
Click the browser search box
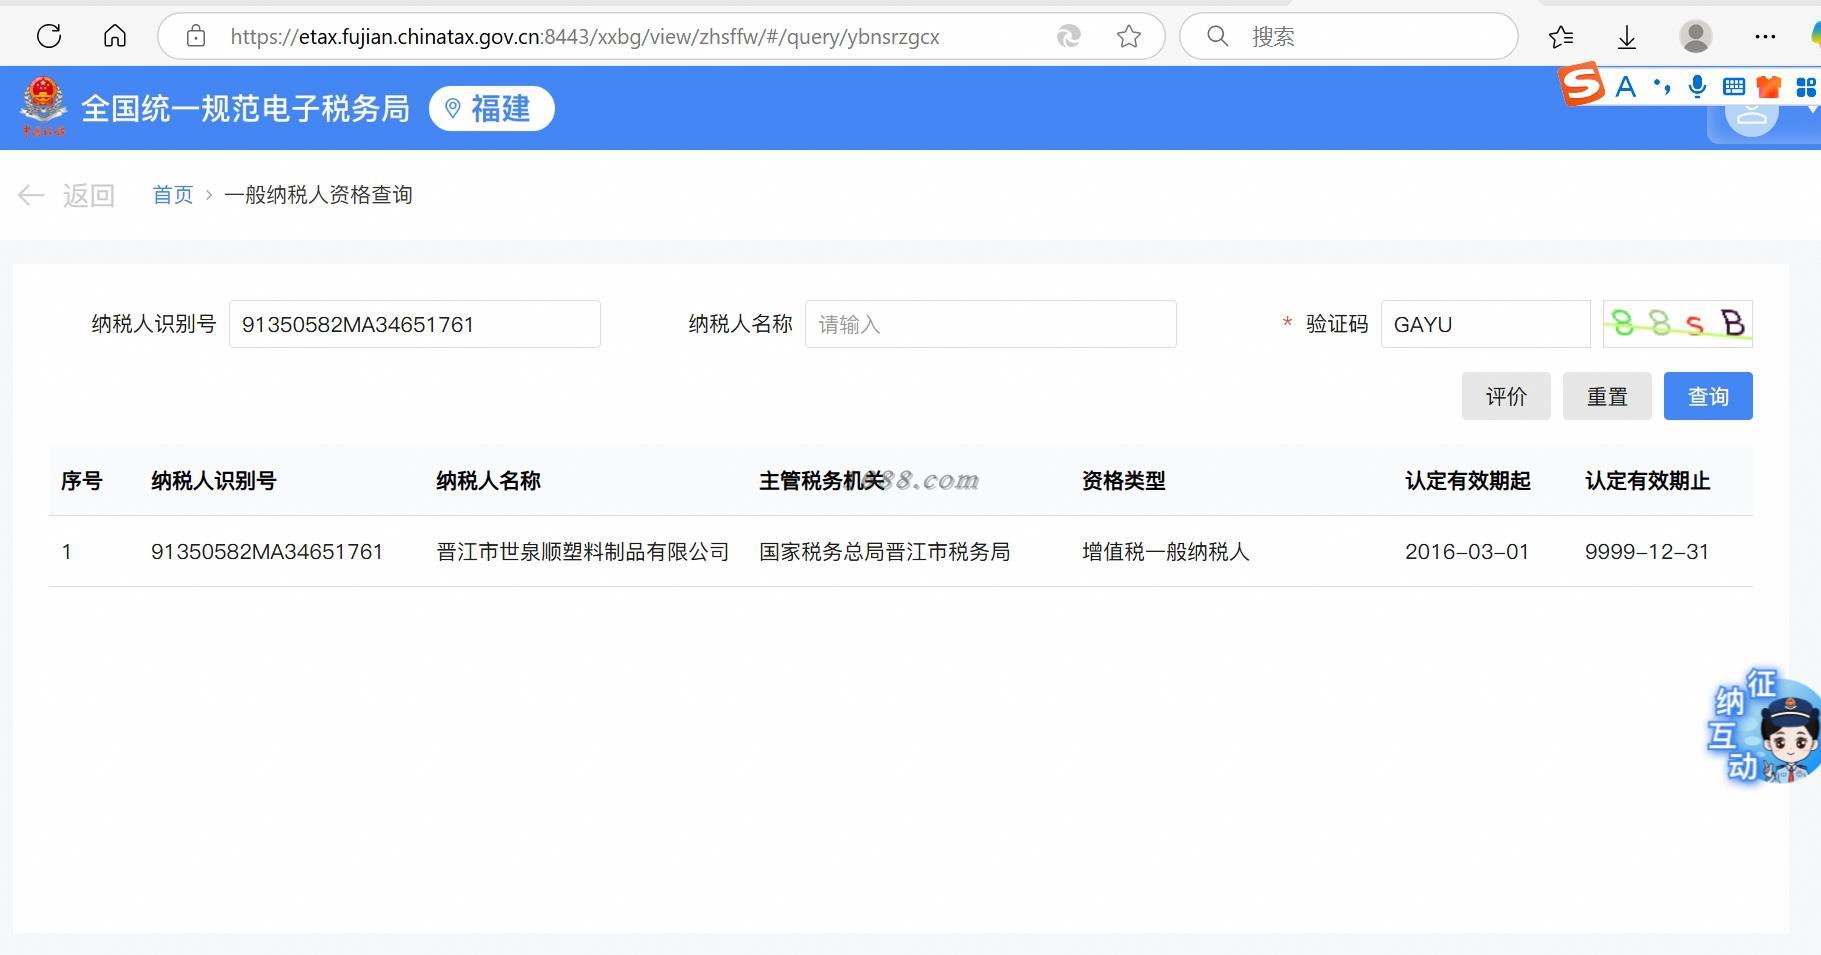[x=1348, y=37]
